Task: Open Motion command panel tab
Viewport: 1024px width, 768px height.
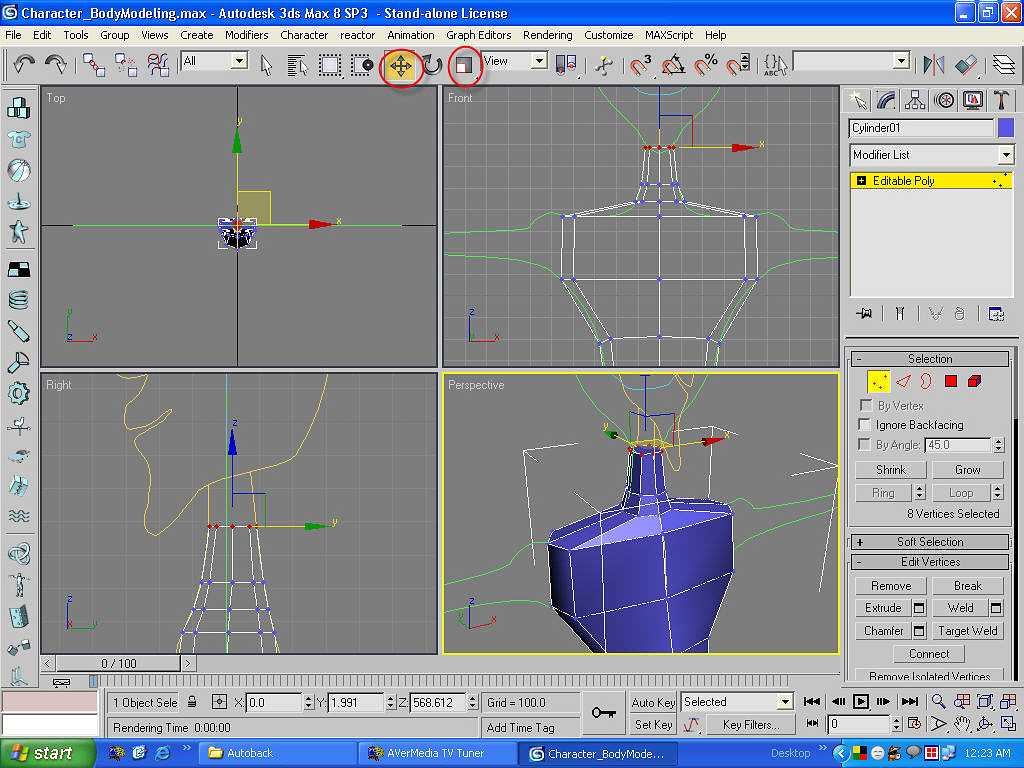Action: point(944,100)
